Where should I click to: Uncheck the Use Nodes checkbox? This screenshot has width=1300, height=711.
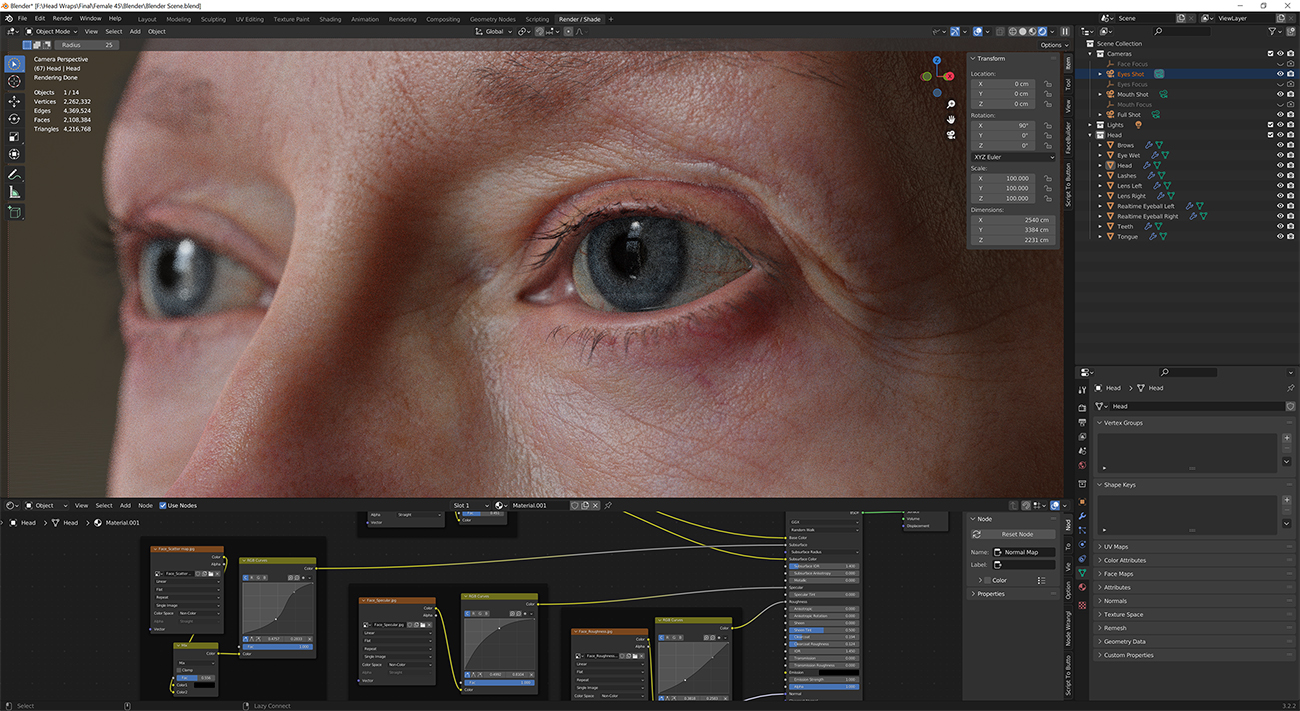point(163,506)
